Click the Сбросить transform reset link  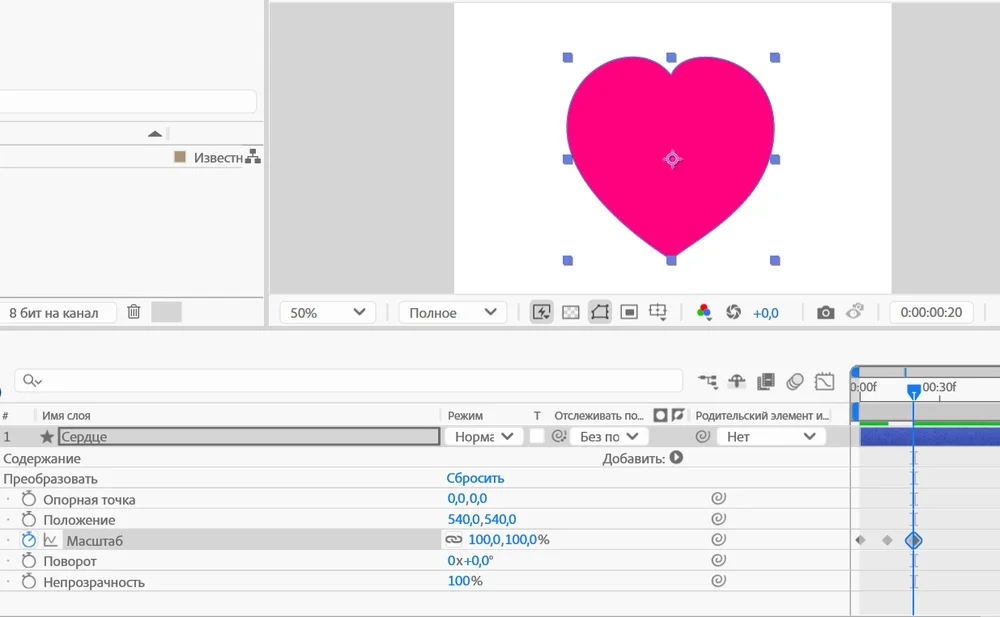point(475,478)
